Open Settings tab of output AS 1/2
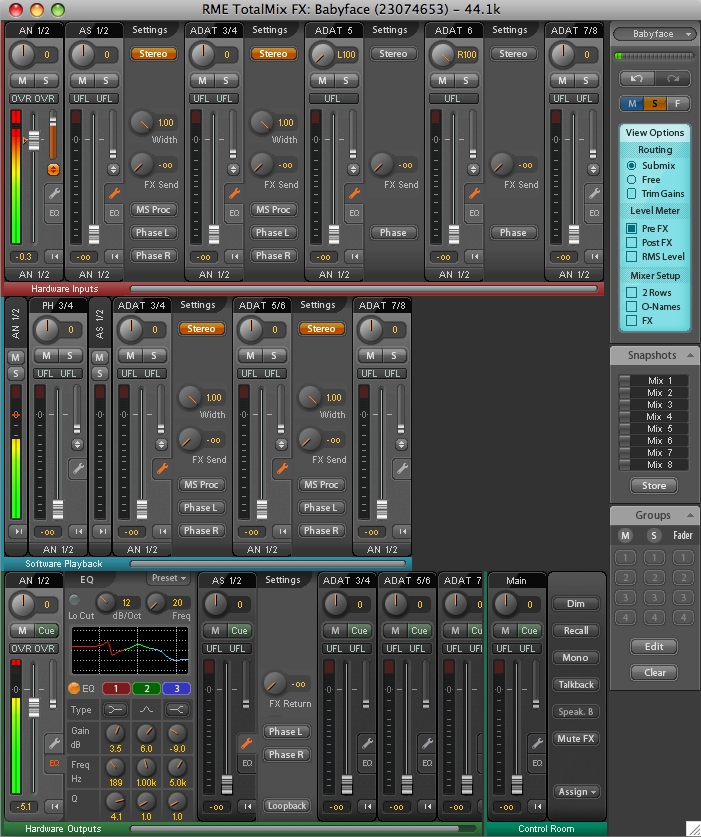701x837 pixels. 282,580
